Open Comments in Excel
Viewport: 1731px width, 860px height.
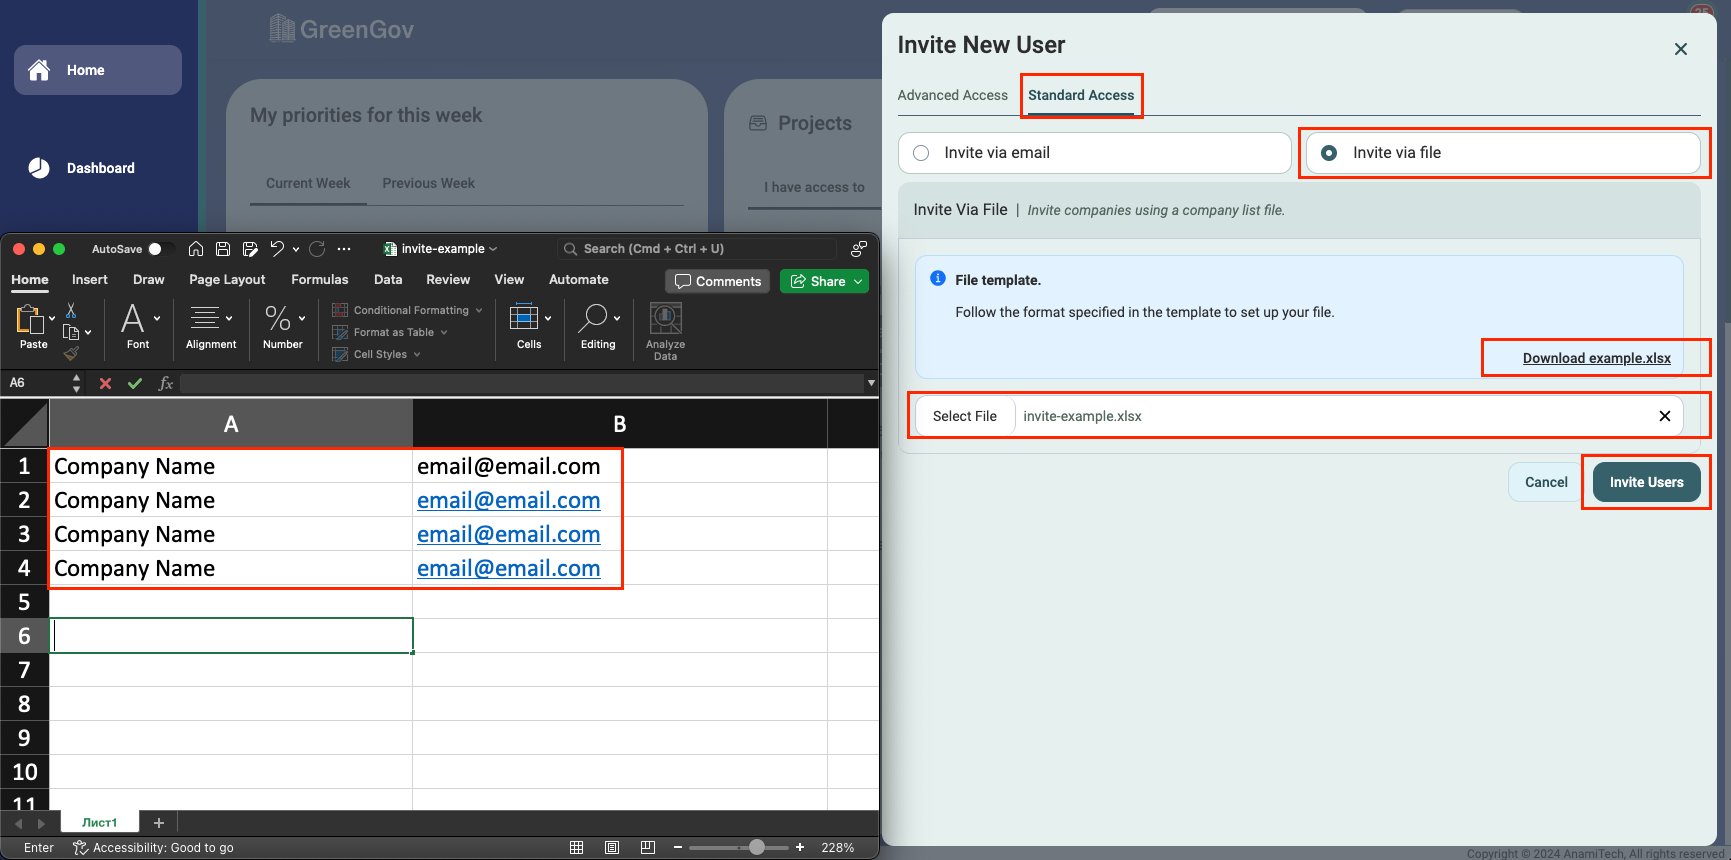click(x=718, y=282)
